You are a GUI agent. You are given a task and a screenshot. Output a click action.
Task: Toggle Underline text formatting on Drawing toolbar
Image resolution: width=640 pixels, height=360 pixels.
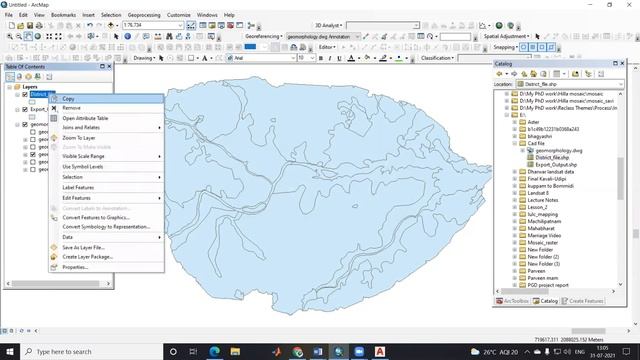click(x=339, y=58)
